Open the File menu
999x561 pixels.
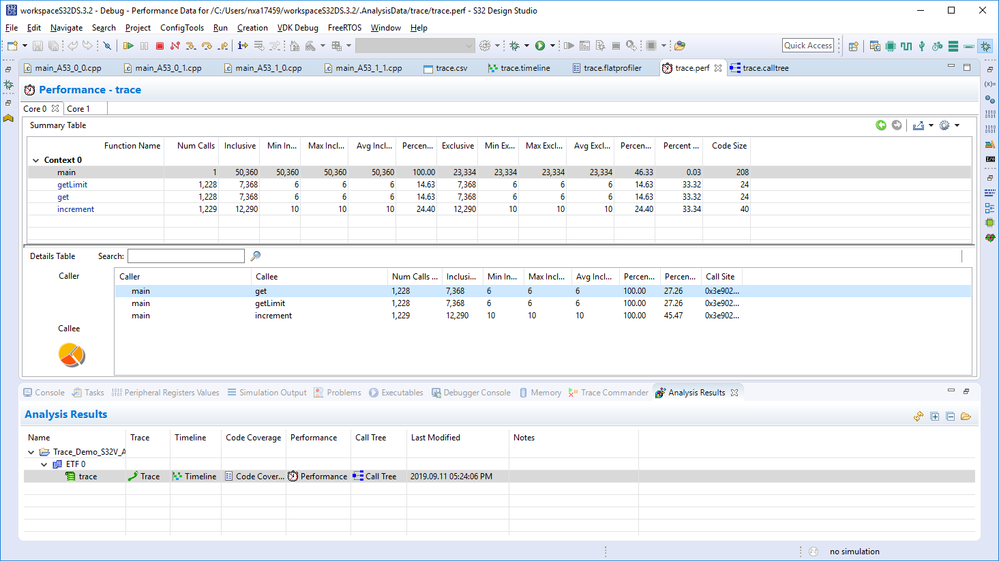(11, 28)
